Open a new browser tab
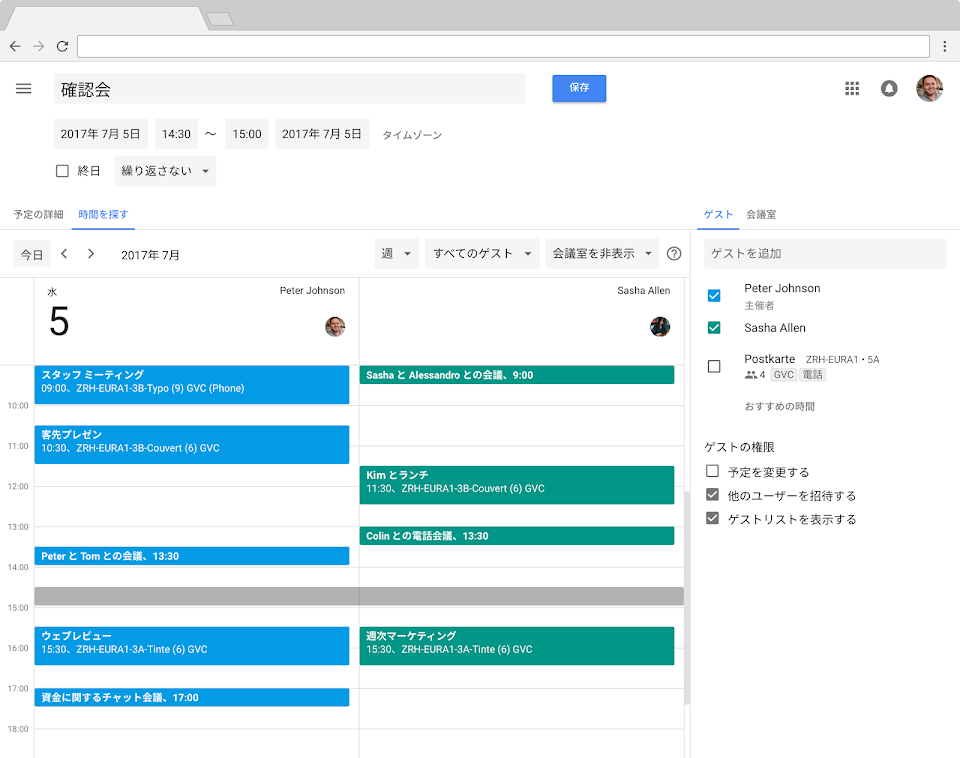The image size is (960, 758). coord(220,19)
